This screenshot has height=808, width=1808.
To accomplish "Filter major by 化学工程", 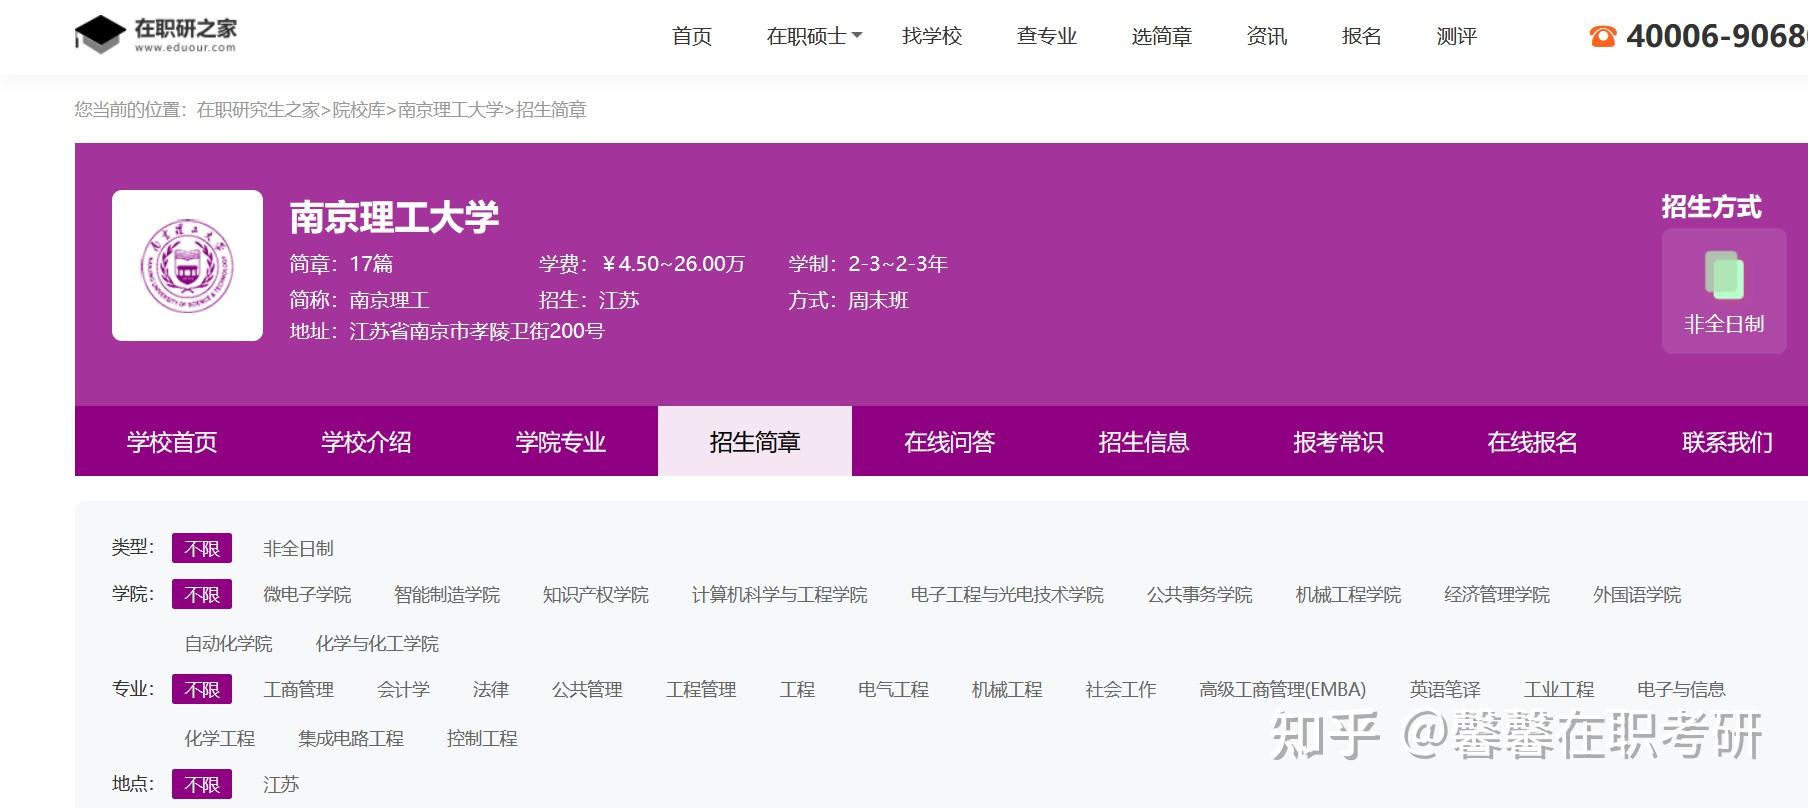I will pyautogui.click(x=219, y=738).
